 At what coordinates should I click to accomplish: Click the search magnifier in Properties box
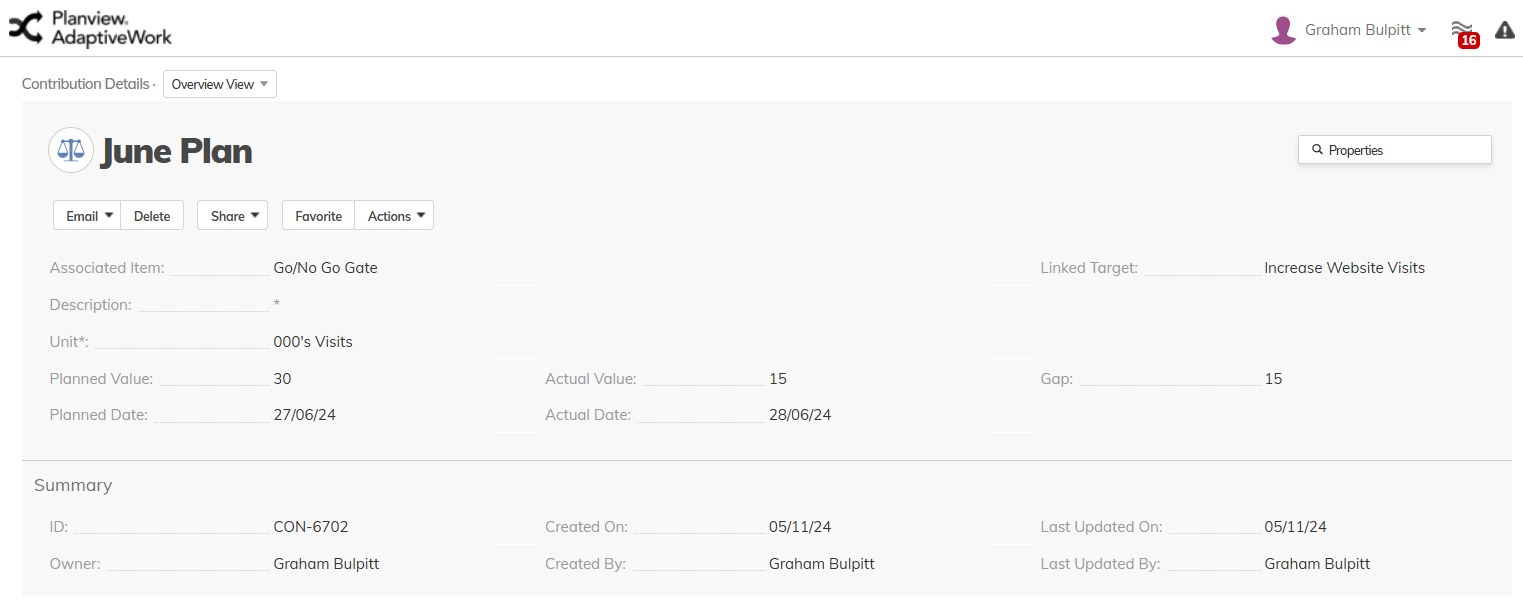1317,150
